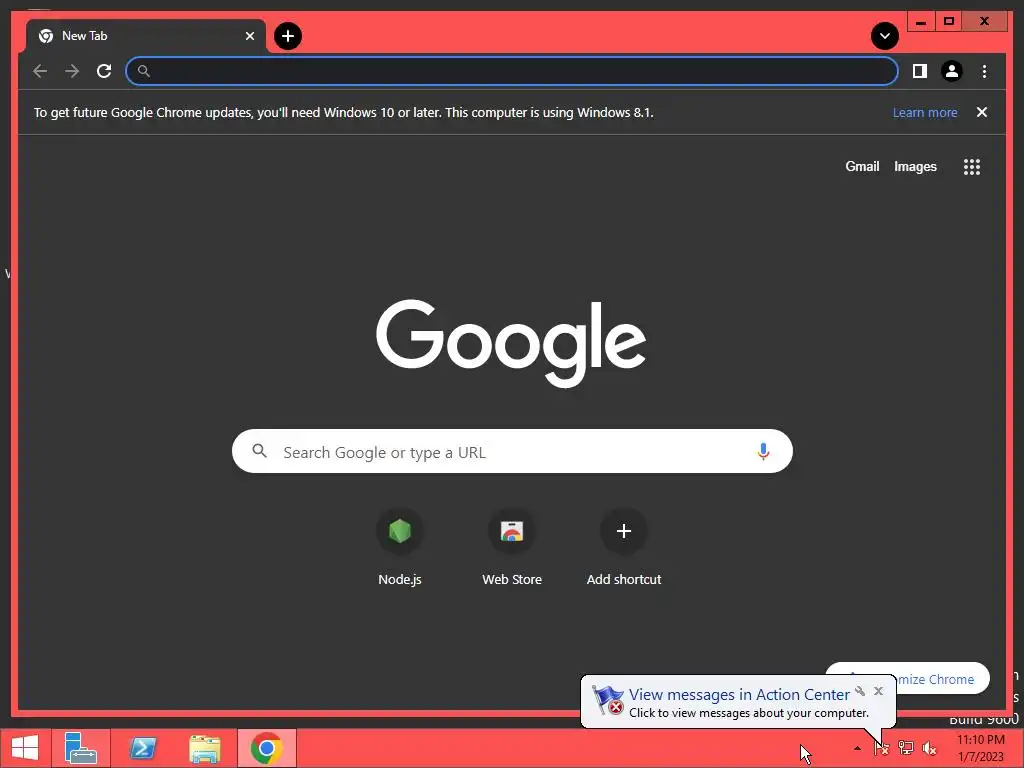Open the Node.js shortcut
Image resolution: width=1024 pixels, height=768 pixels.
[x=400, y=547]
